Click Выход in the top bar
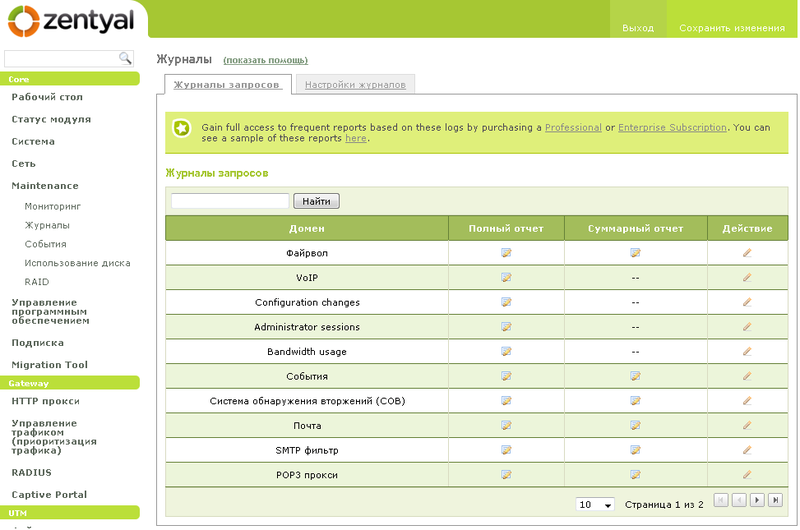 coord(638,28)
